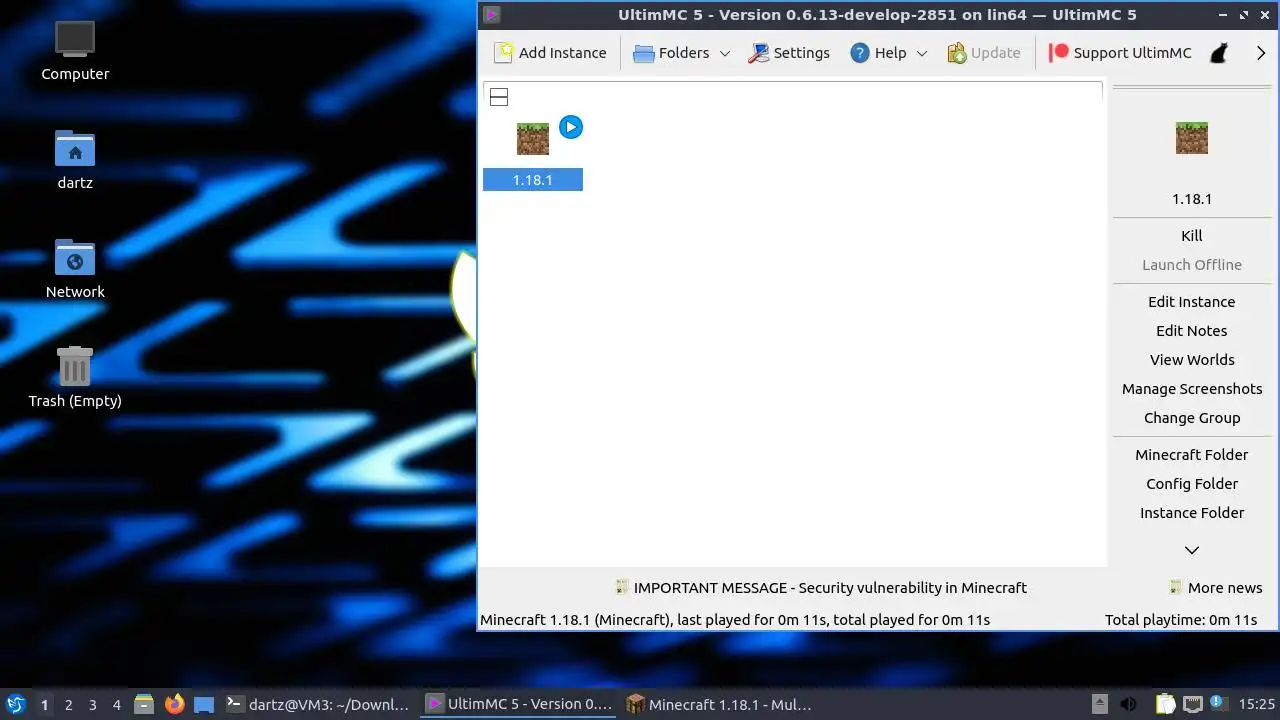
Task: Switch to the dartz@VM3 terminal taskbar entry
Action: 317,704
